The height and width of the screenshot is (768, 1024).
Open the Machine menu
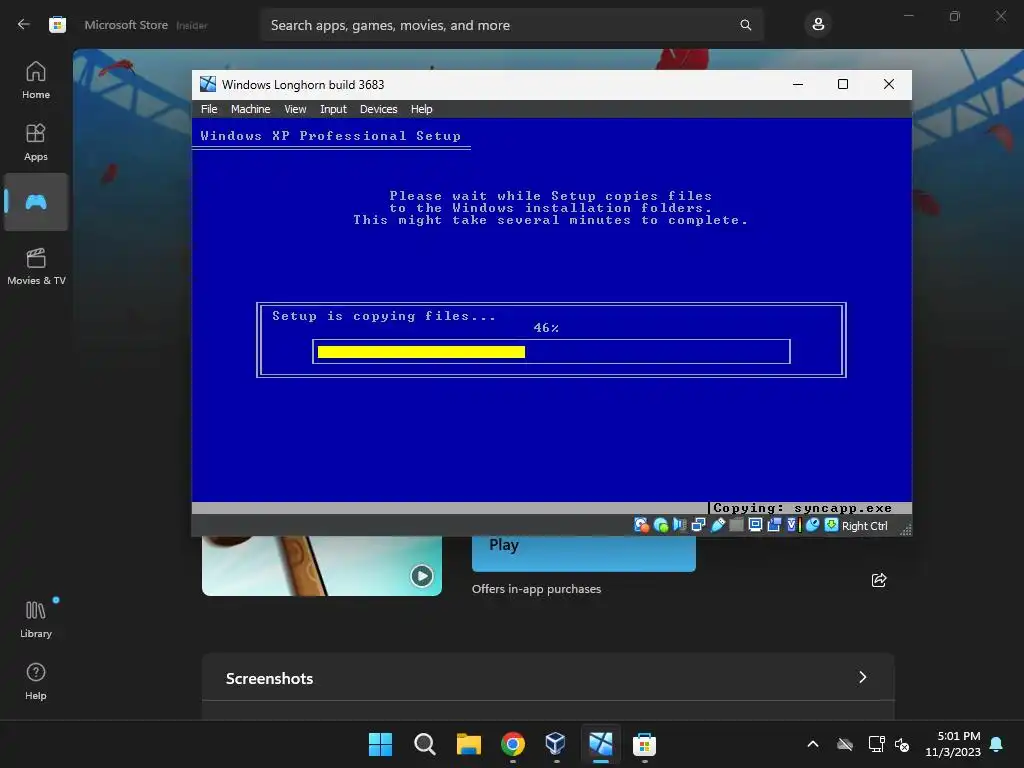click(250, 109)
